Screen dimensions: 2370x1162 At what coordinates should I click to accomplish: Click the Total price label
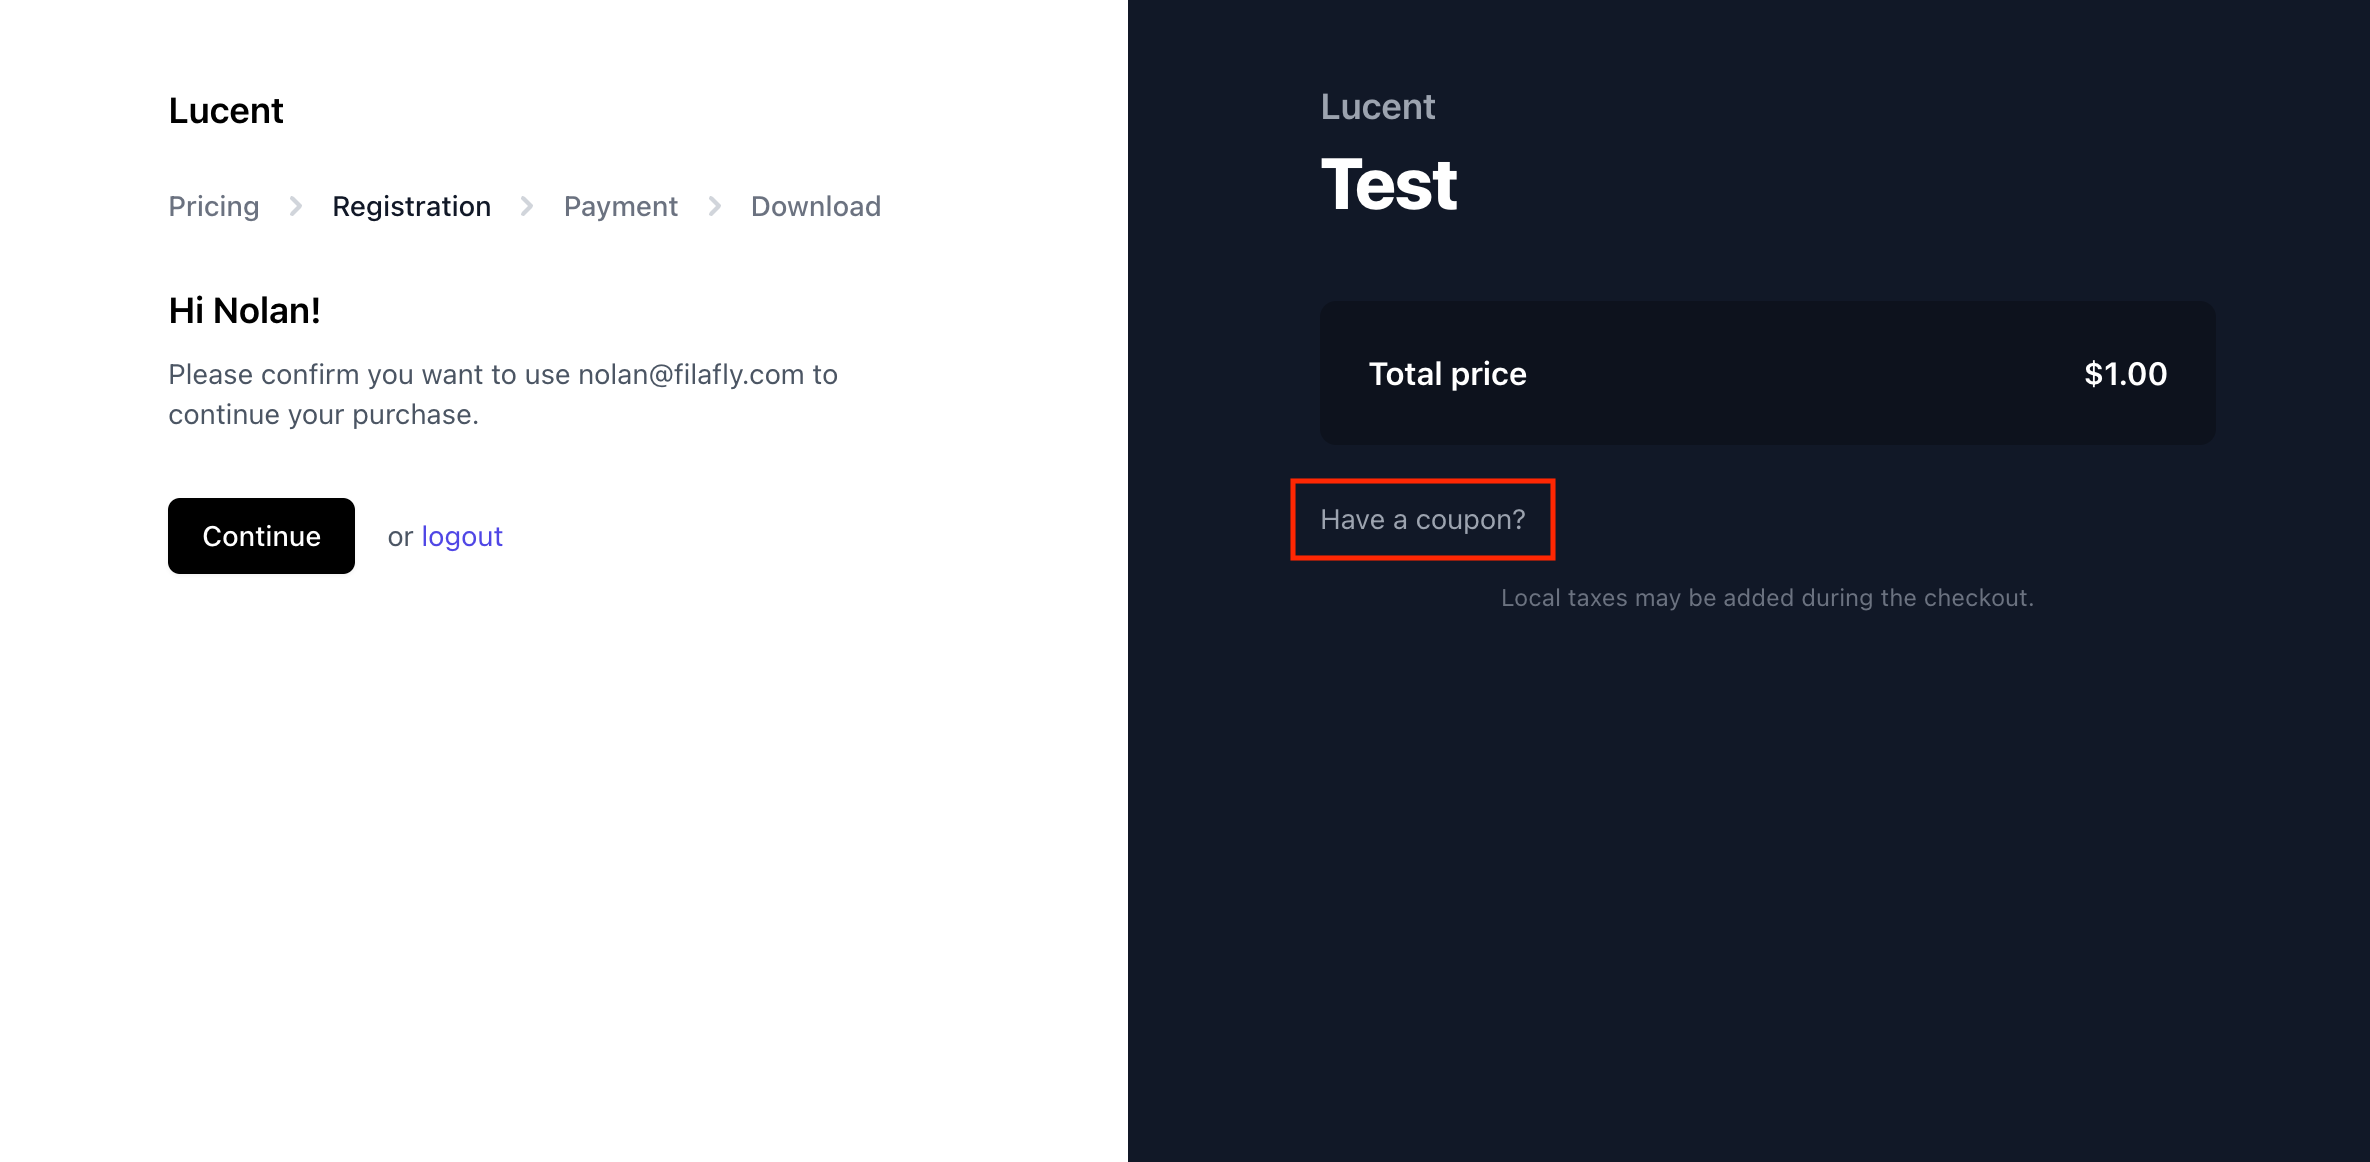[x=1447, y=374]
